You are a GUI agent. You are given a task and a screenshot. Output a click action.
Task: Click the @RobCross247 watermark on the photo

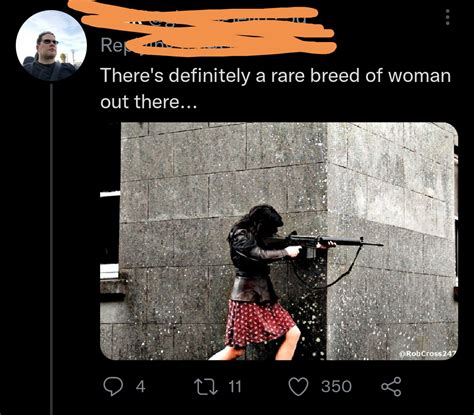coord(428,354)
